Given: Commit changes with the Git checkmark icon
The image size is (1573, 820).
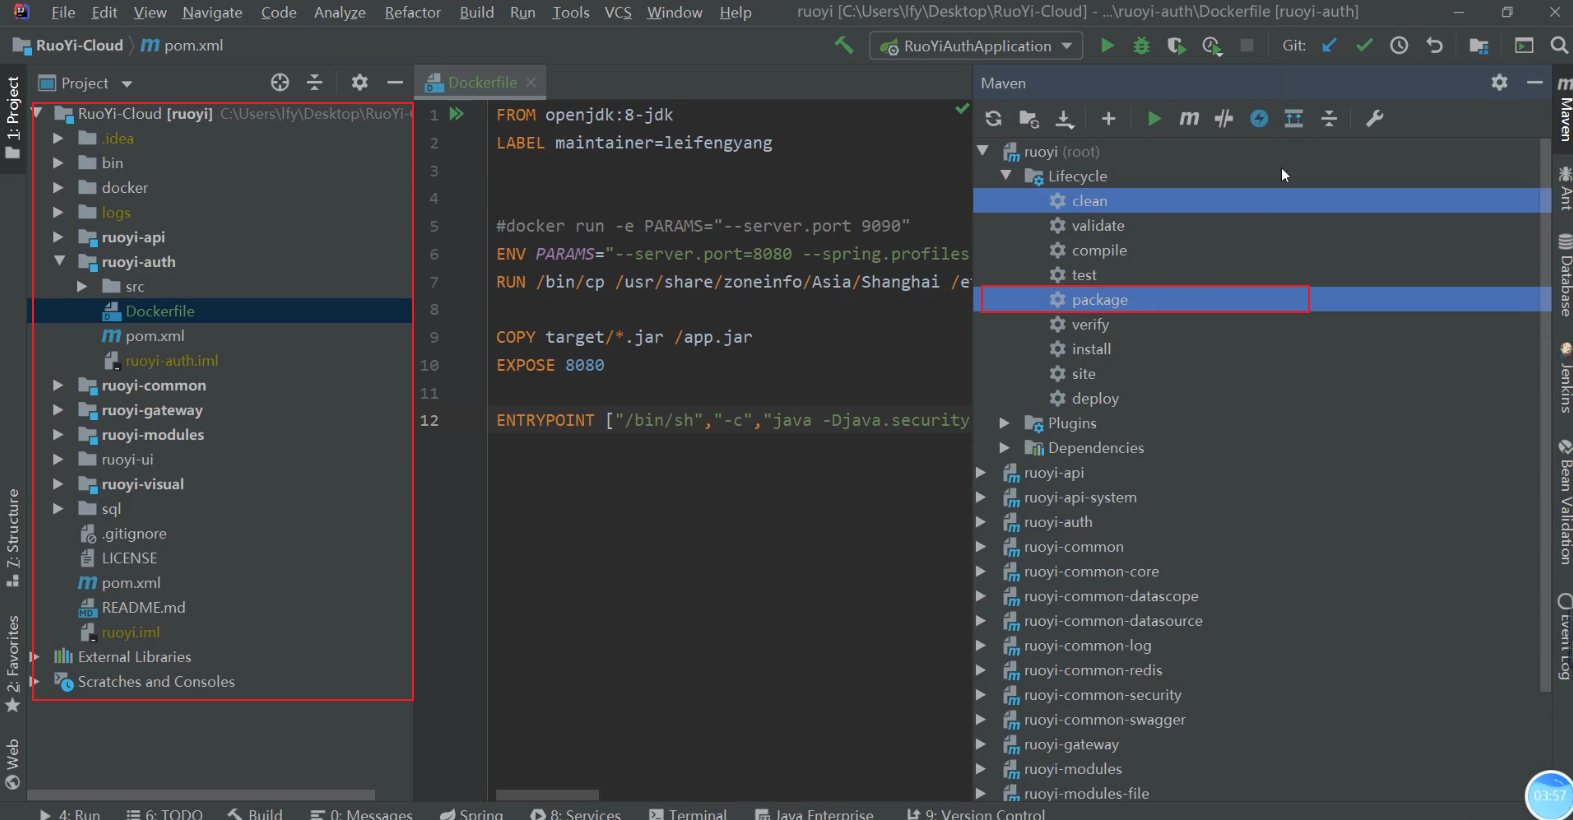Looking at the screenshot, I should click(x=1364, y=45).
